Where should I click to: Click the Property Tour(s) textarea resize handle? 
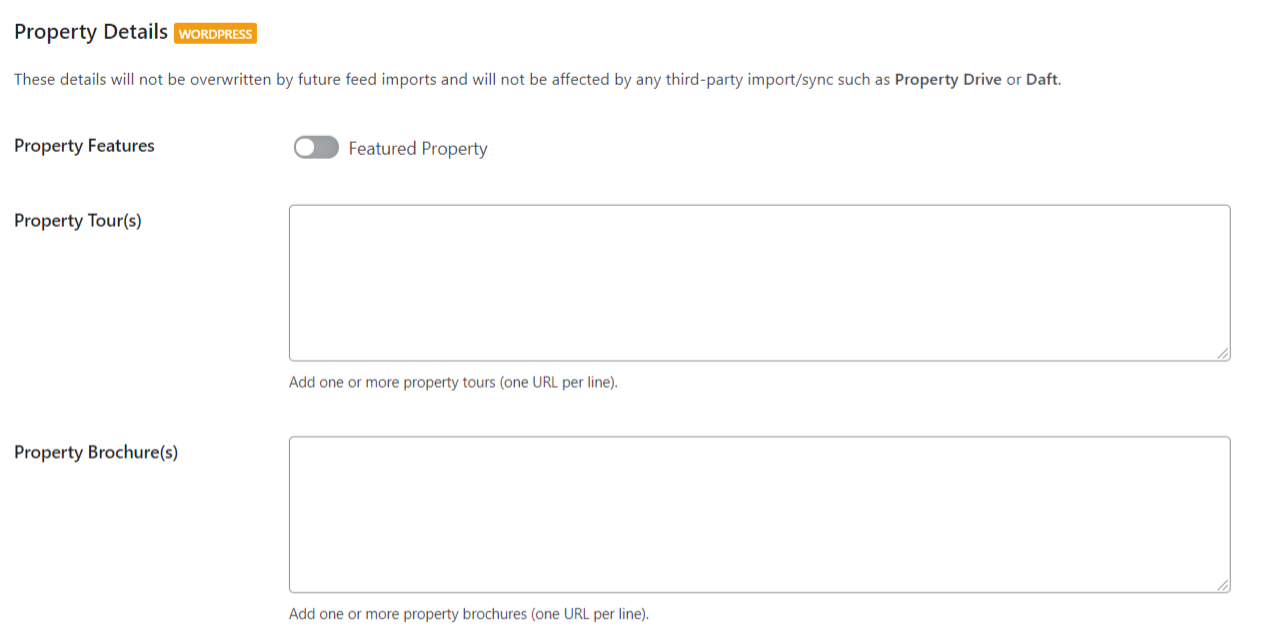1224,354
